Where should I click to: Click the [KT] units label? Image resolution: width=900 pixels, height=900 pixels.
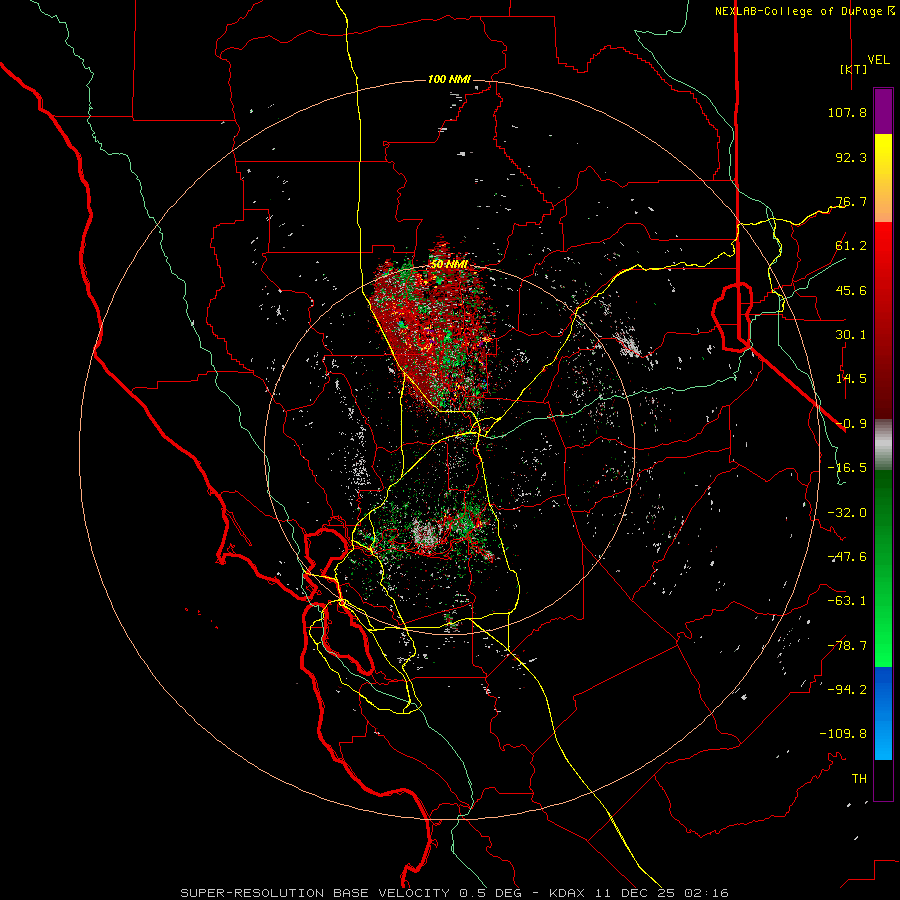click(x=854, y=69)
